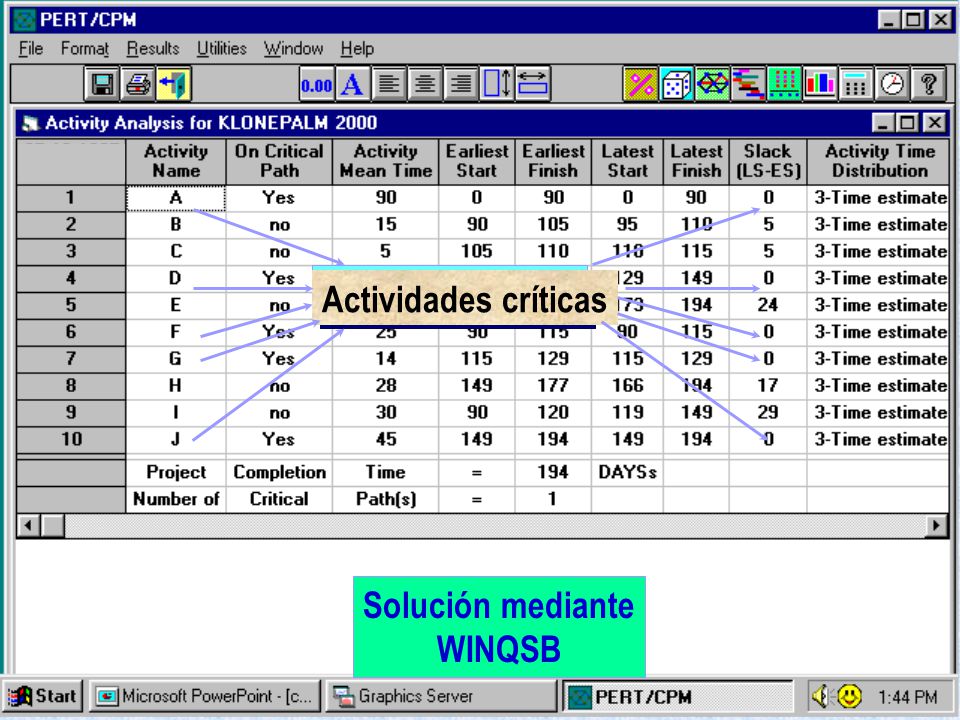Open the Results menu
The width and height of the screenshot is (960, 720).
(153, 48)
